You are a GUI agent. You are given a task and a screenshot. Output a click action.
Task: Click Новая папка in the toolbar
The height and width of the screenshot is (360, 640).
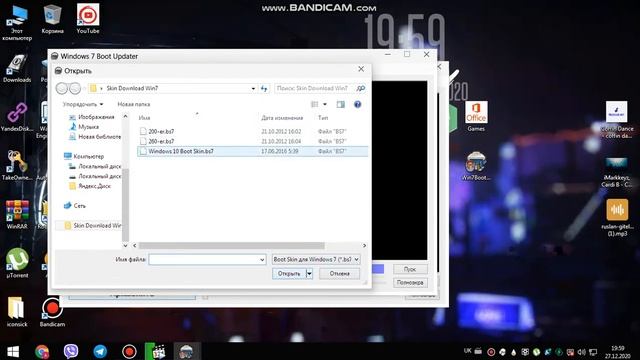(134, 104)
